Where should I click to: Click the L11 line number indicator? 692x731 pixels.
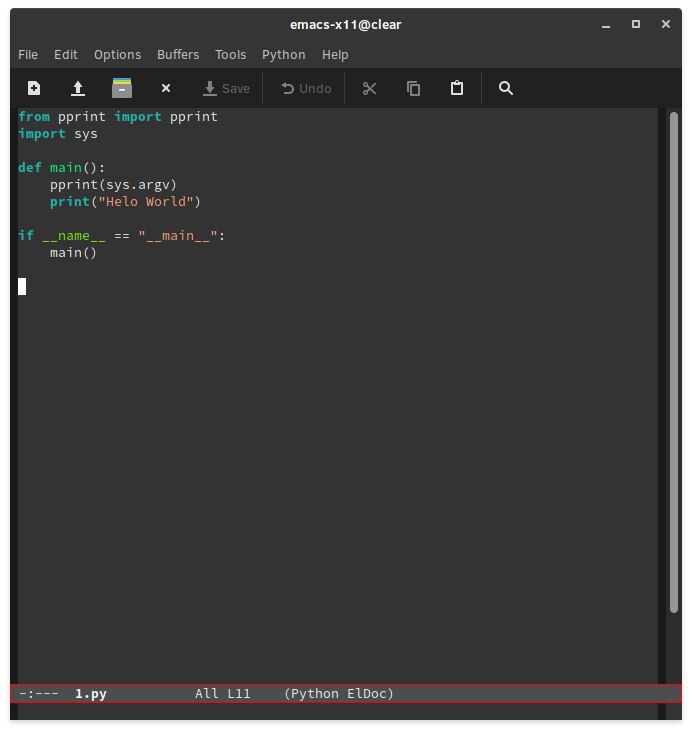[239, 694]
